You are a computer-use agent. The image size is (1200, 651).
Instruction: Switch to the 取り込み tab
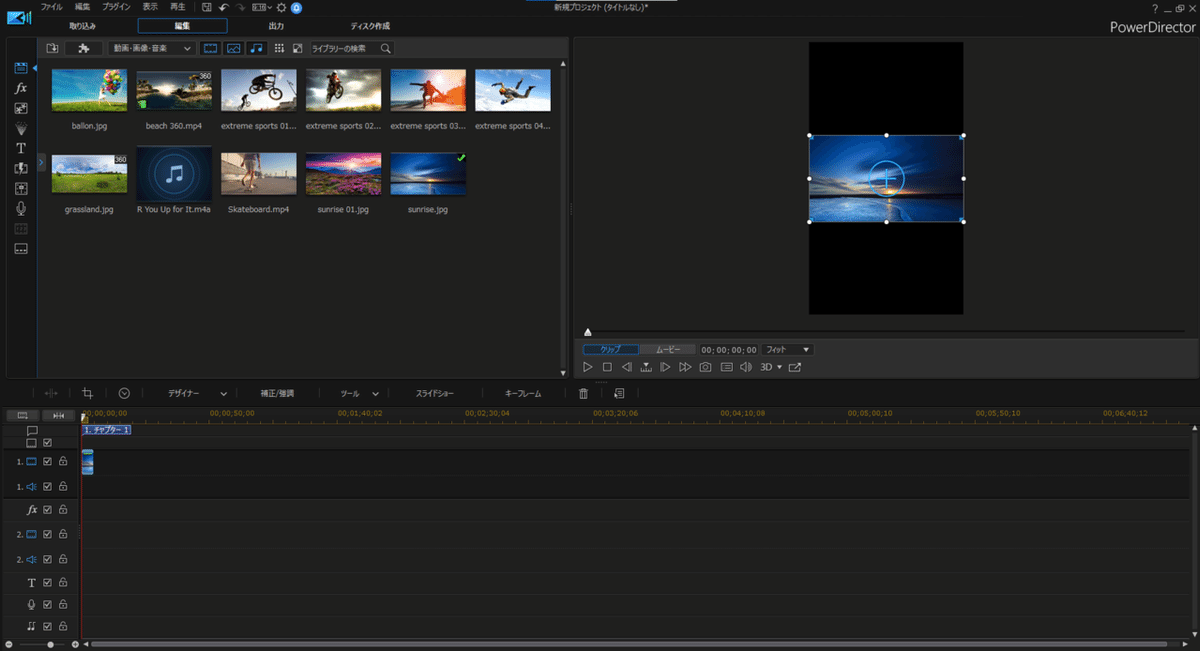(83, 26)
